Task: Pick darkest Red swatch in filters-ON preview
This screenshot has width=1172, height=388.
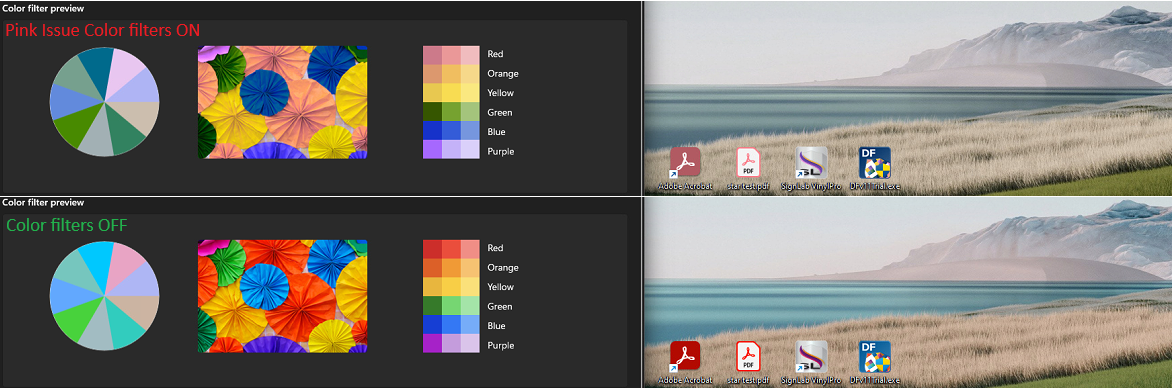Action: coord(432,55)
